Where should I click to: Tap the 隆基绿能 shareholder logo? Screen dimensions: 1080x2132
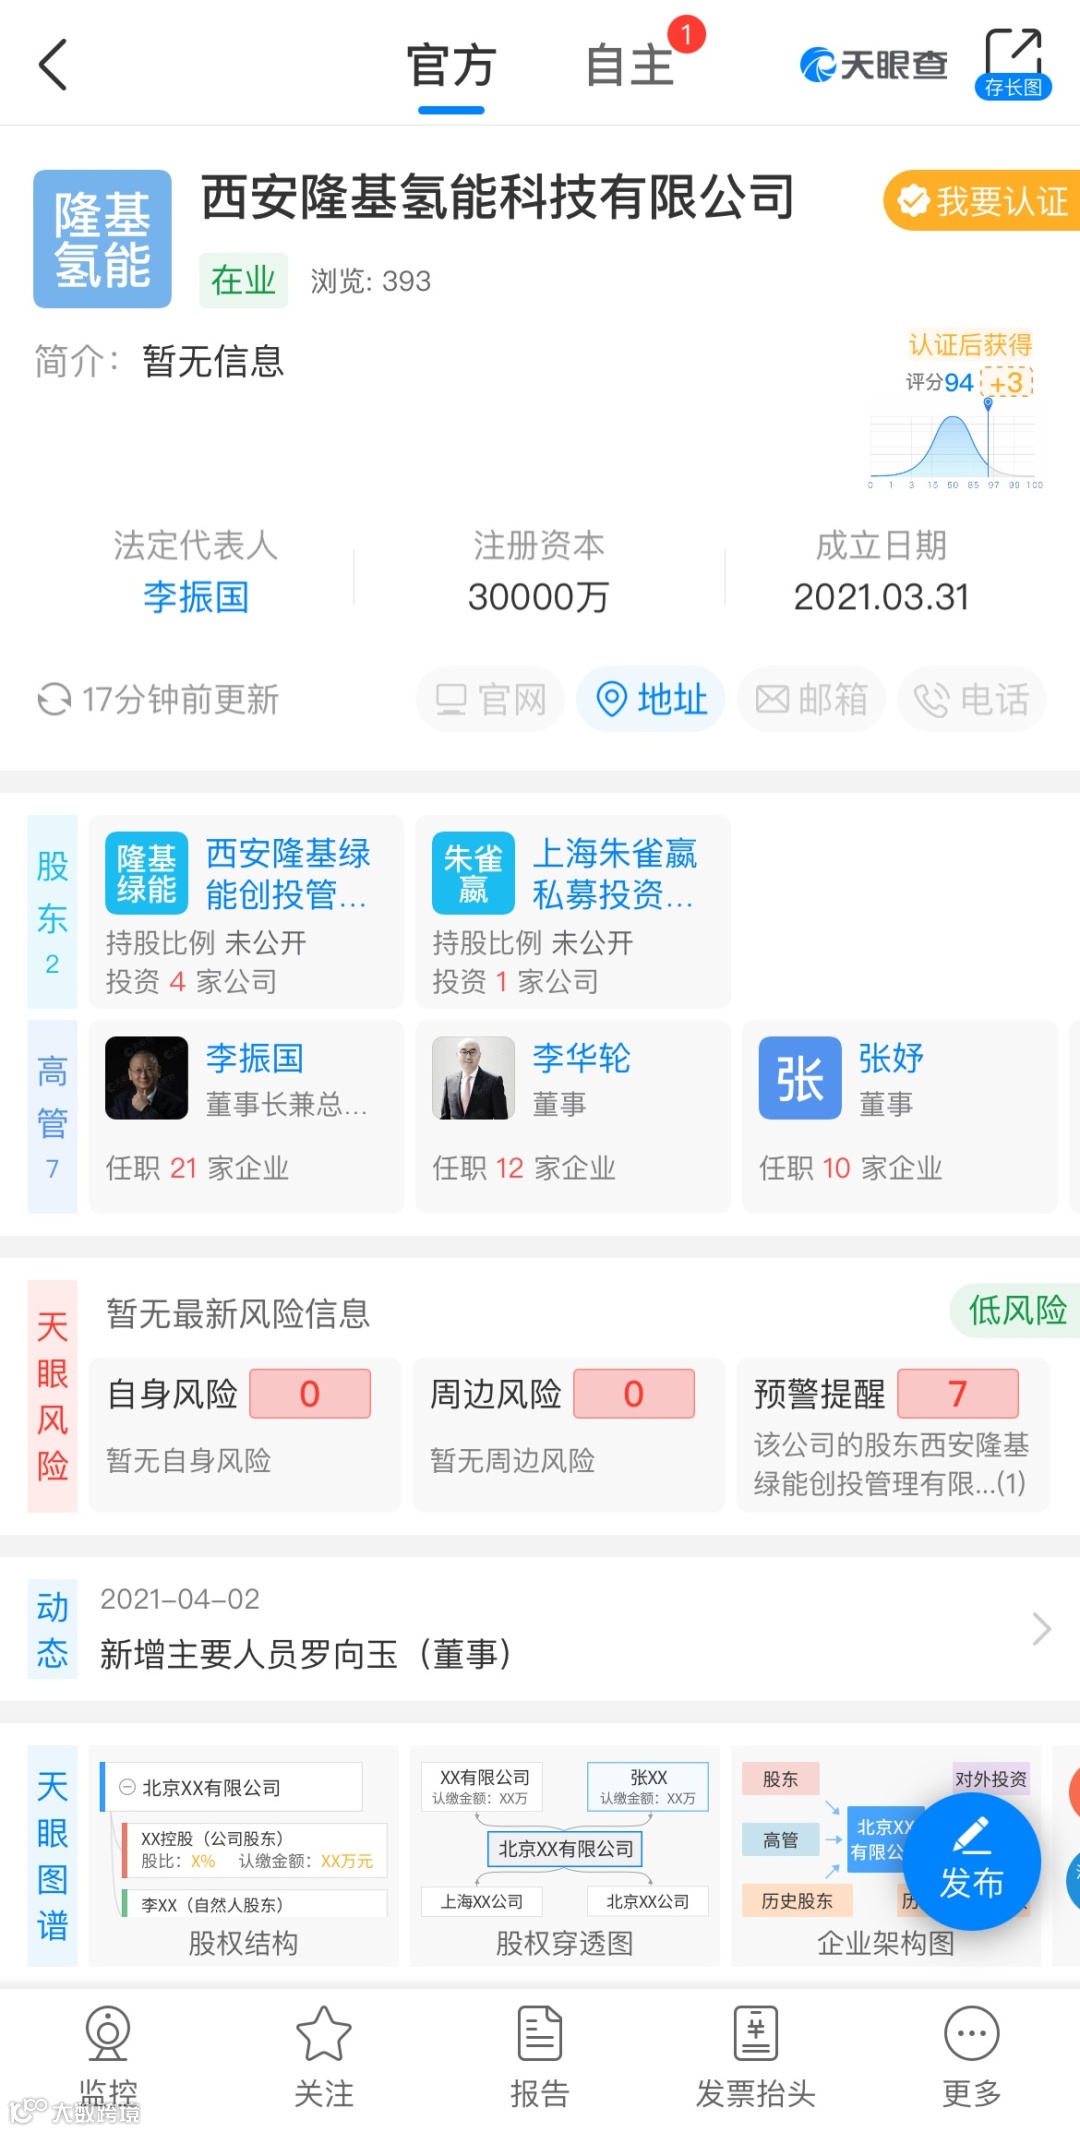tap(147, 873)
